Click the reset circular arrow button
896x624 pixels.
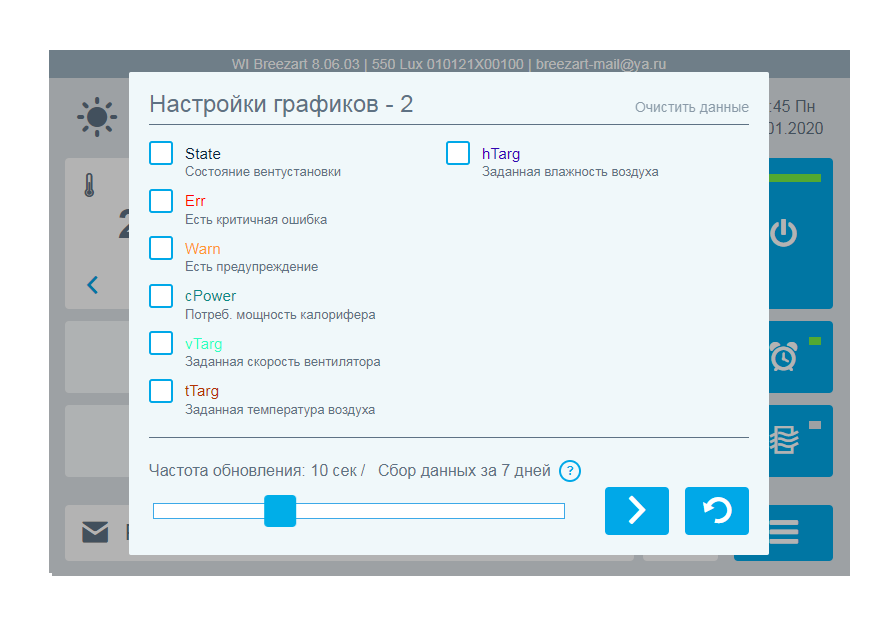point(716,511)
